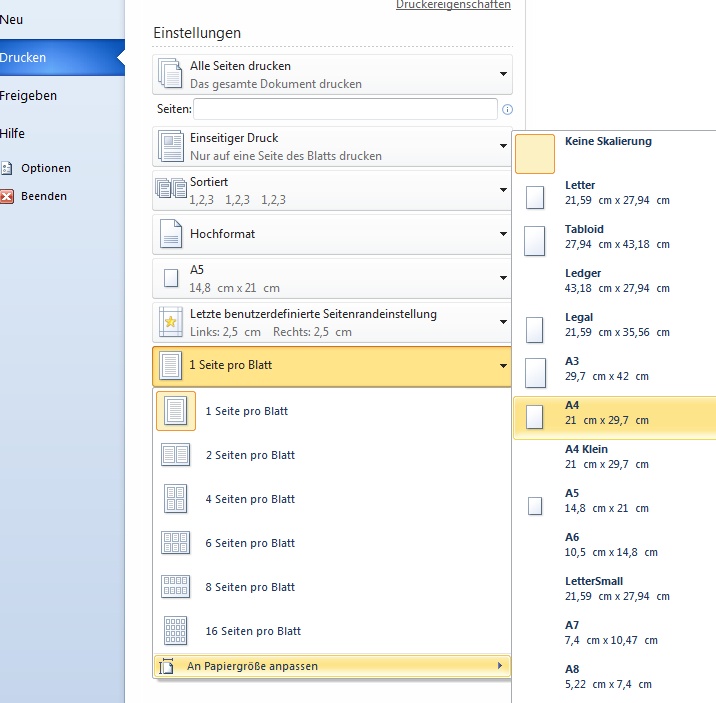The image size is (716, 703).
Task: Expand An Papiergröße anpassen submenu arrow
Action: point(500,666)
